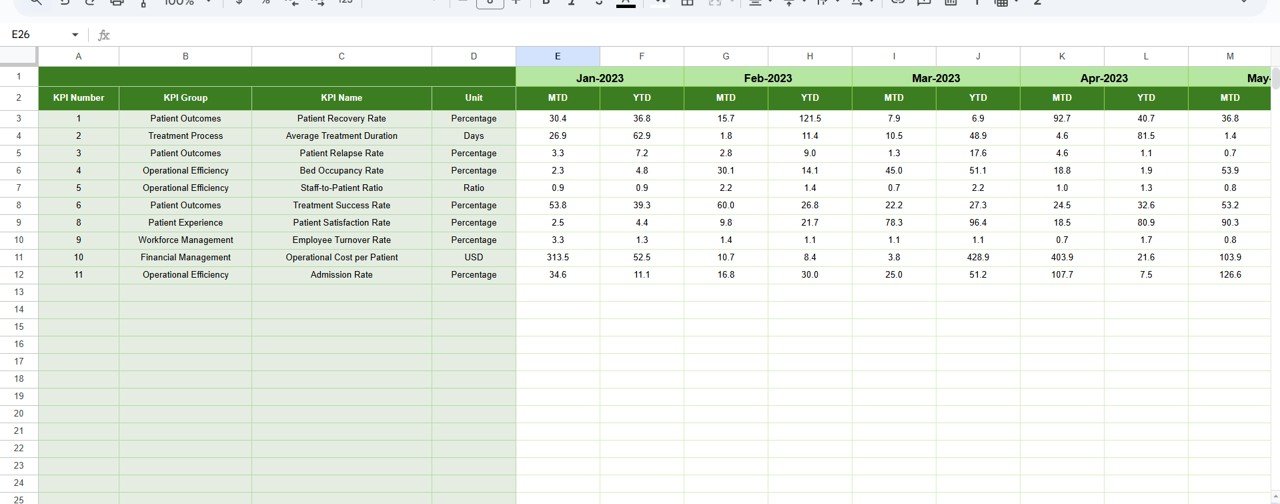Select the cell with value 403.9
Screen dimensions: 1280x504
pyautogui.click(x=1062, y=257)
